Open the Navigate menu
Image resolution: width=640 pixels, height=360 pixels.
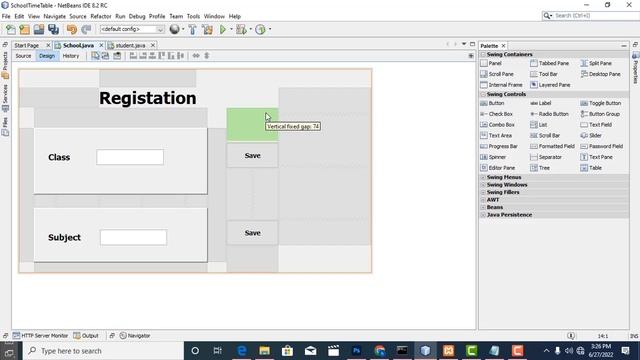(55, 16)
